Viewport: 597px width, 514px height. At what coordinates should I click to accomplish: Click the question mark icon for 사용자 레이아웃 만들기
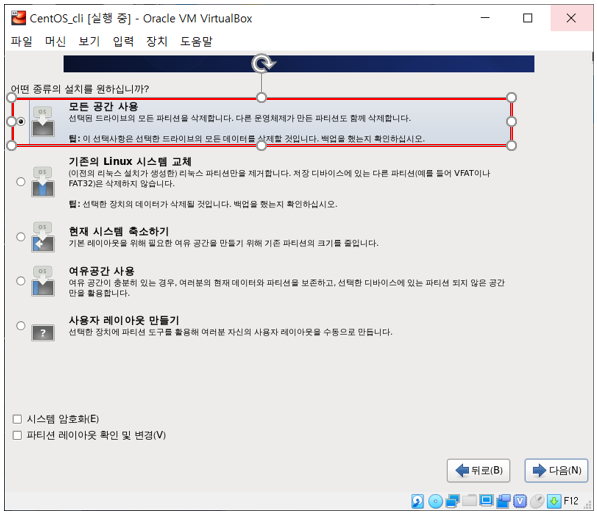[43, 333]
